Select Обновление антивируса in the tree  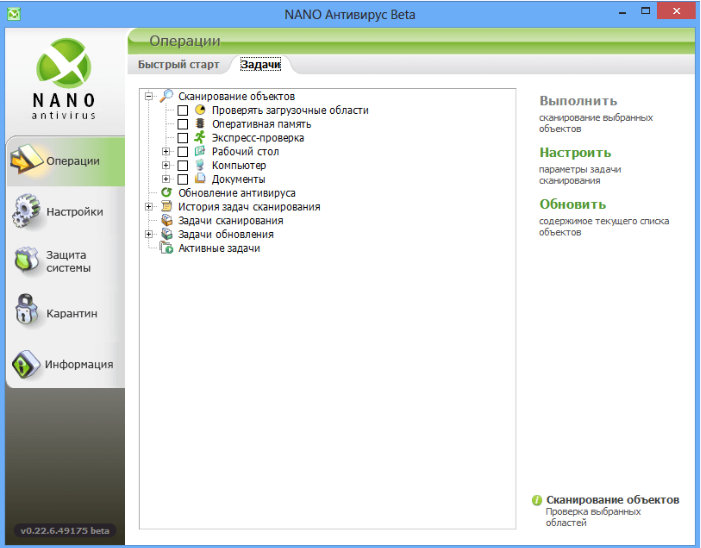click(x=236, y=193)
